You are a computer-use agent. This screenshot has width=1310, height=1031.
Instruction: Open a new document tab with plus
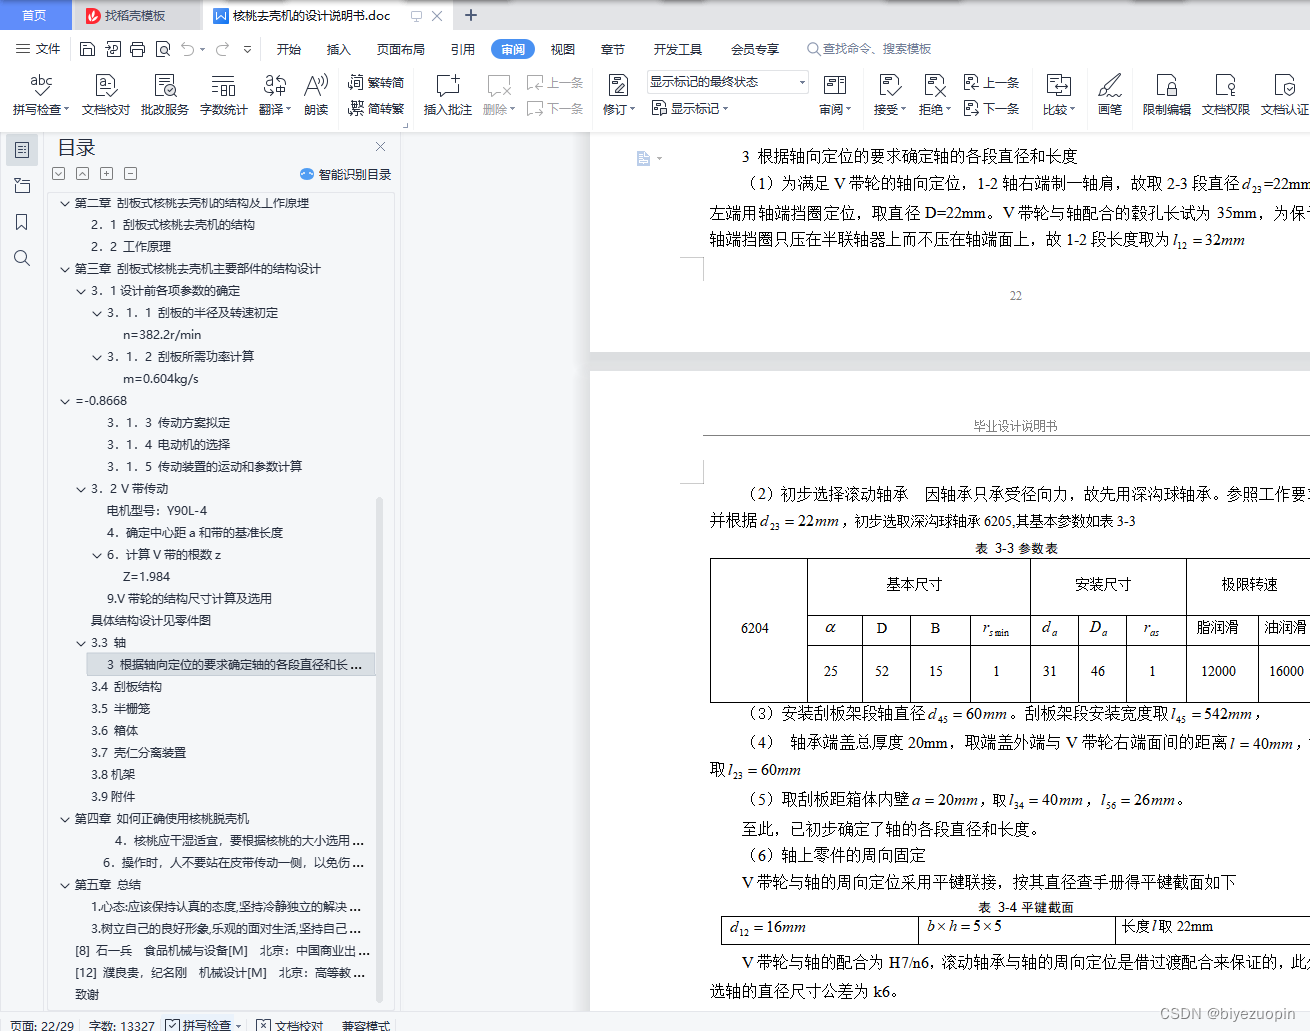(x=471, y=15)
